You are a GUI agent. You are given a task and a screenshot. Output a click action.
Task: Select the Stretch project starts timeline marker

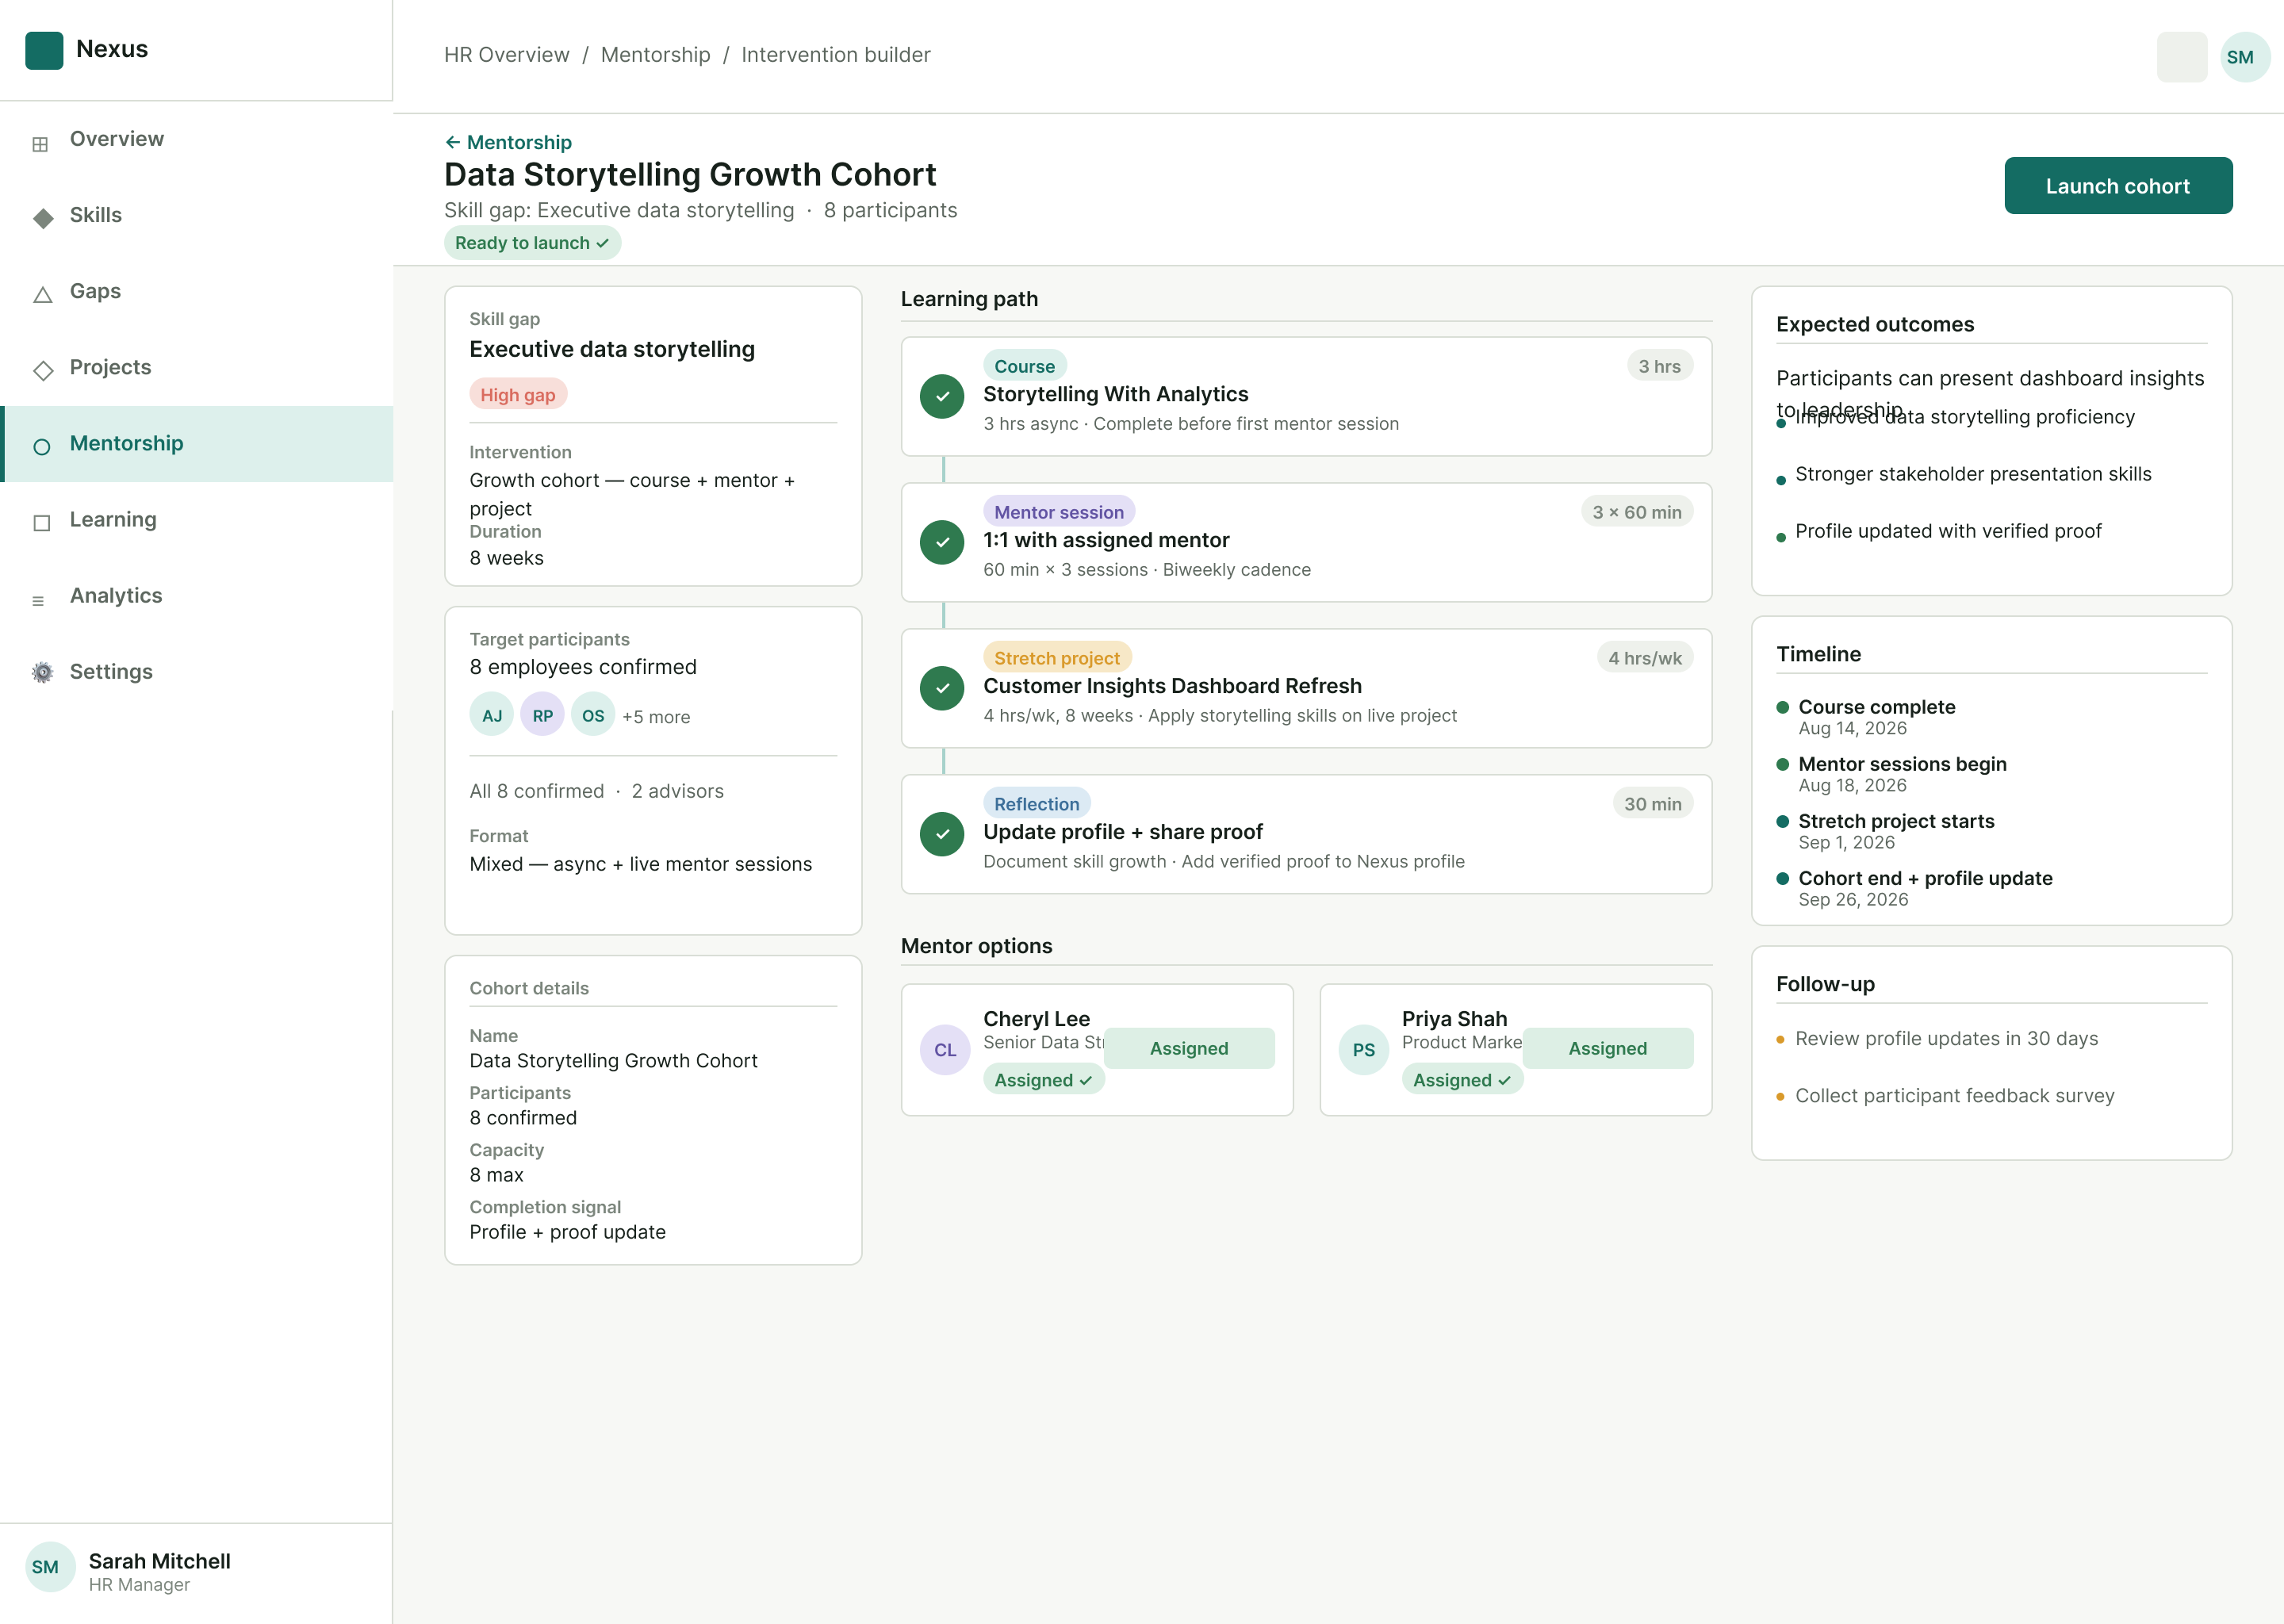click(1782, 821)
